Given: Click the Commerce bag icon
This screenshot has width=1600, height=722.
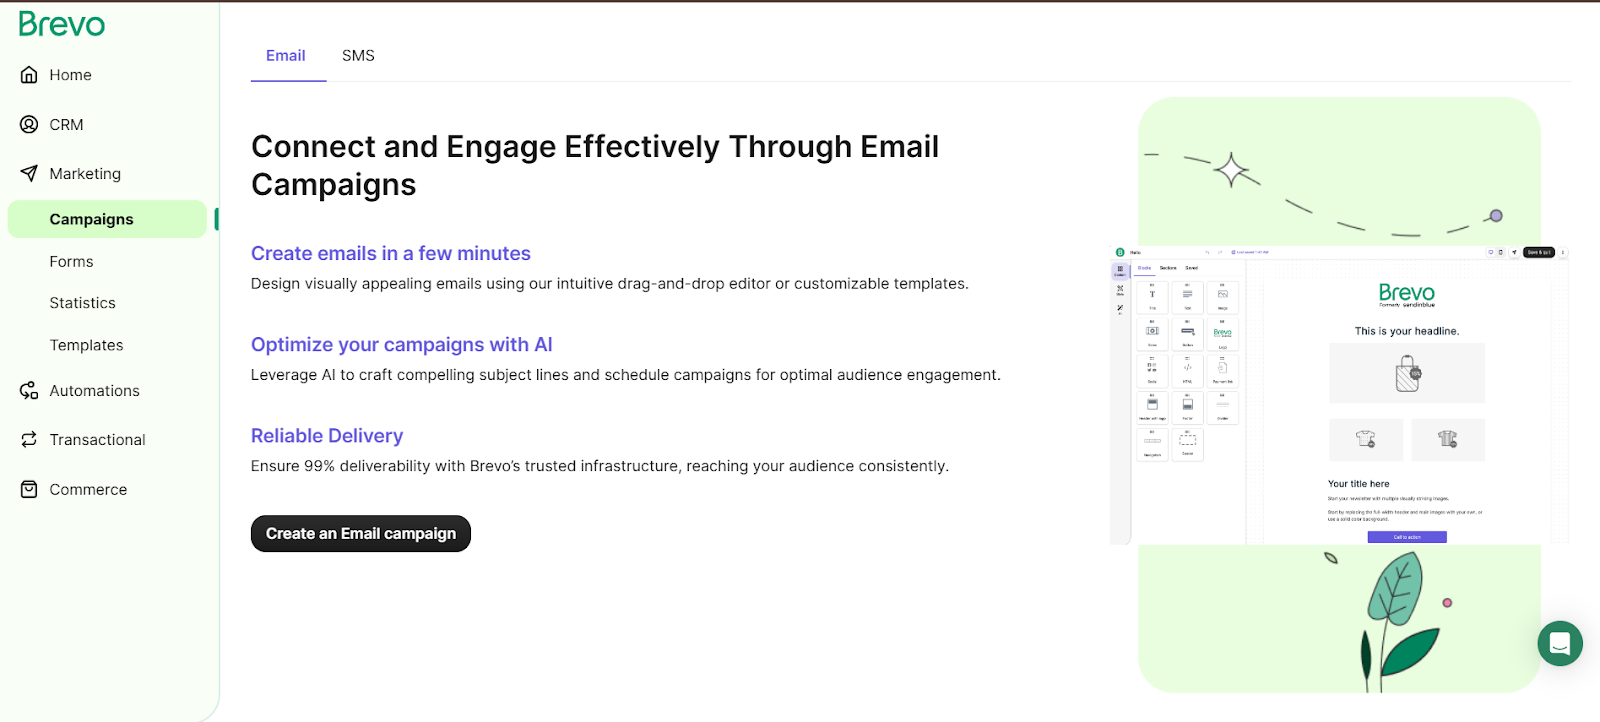Looking at the screenshot, I should coord(29,489).
